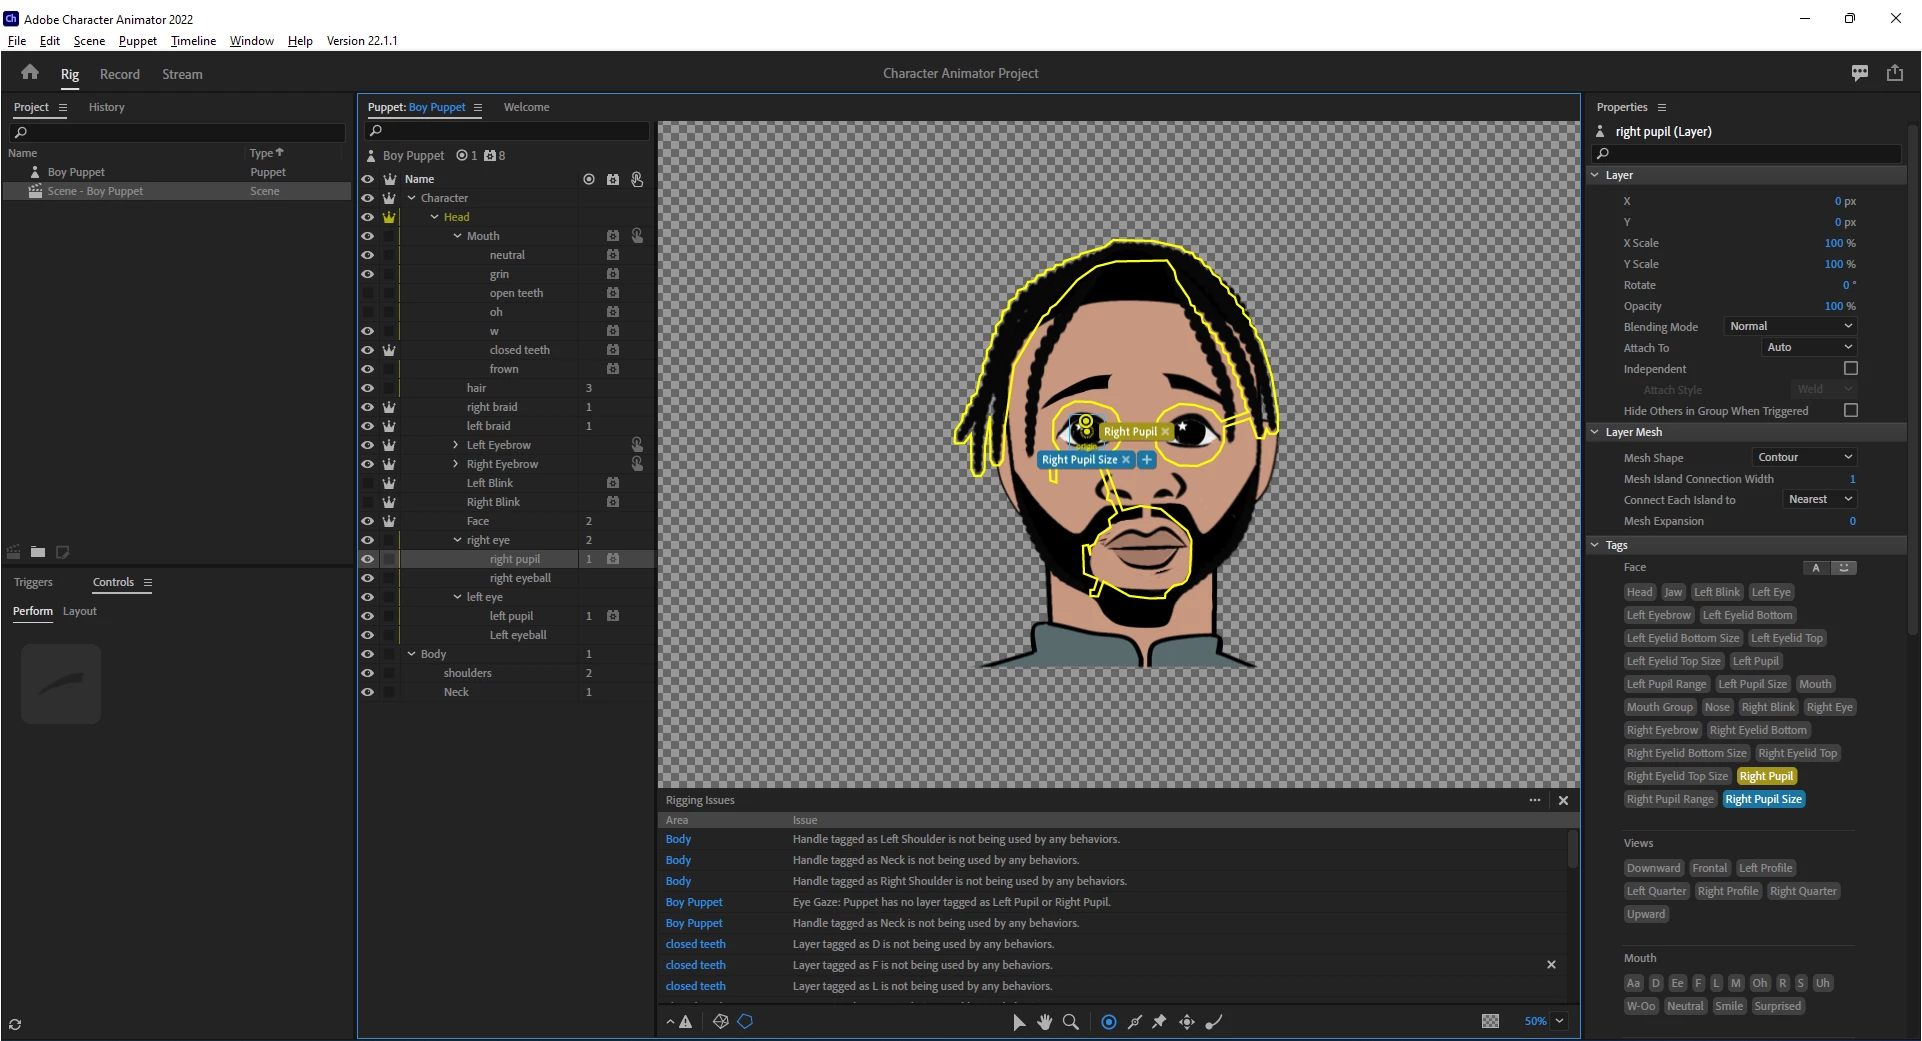1922x1041 pixels.
Task: Select the arrow Selection tool
Action: (x=1019, y=1022)
